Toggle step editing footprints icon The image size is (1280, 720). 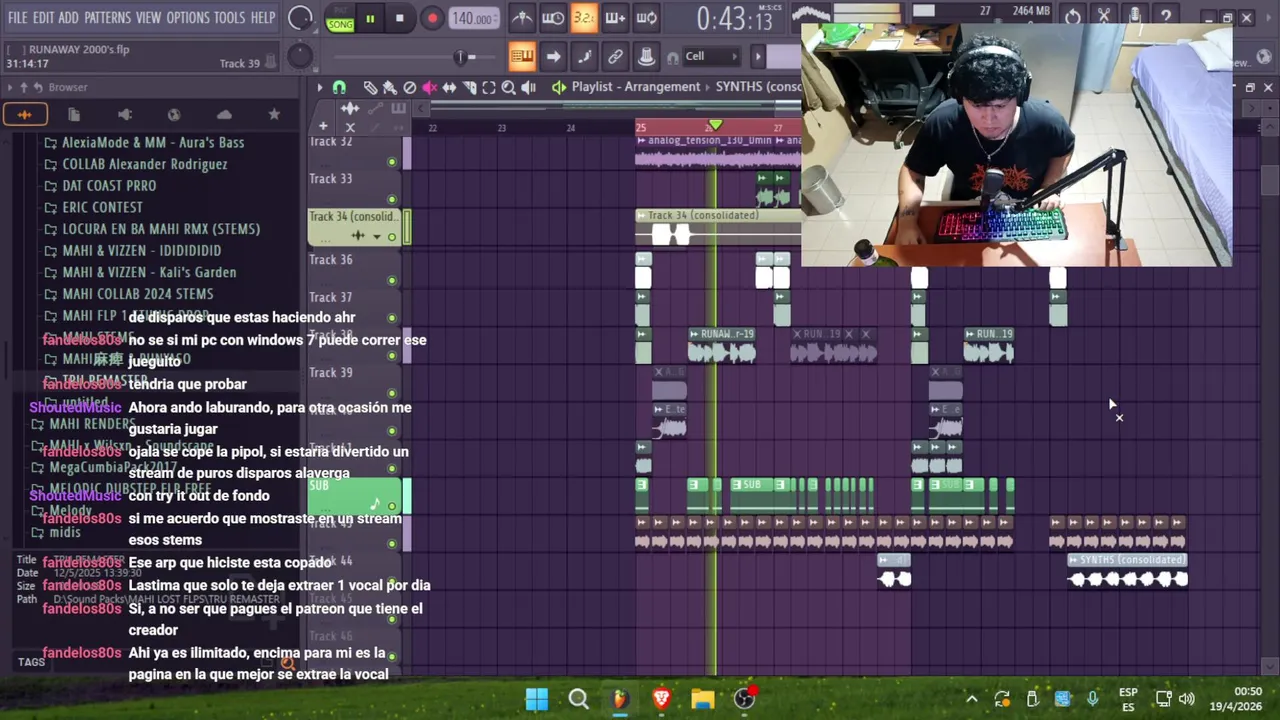pos(584,56)
